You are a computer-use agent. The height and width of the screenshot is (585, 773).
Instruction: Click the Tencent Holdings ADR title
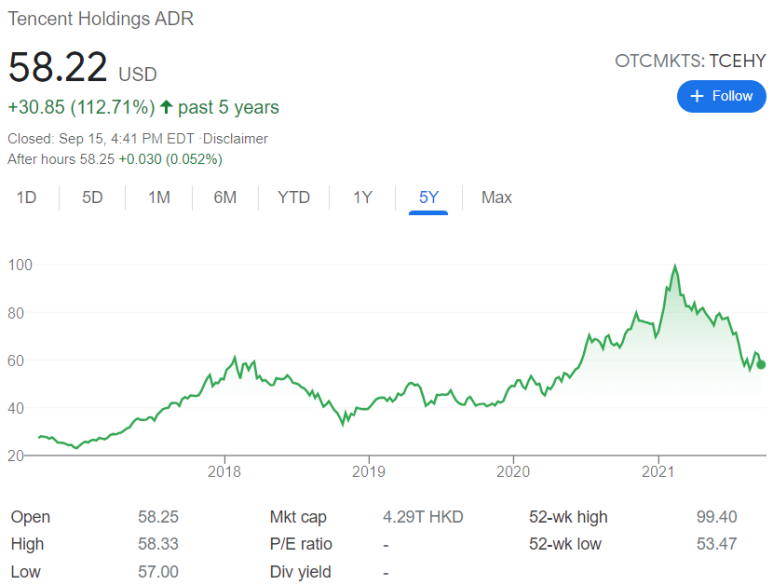[x=101, y=19]
